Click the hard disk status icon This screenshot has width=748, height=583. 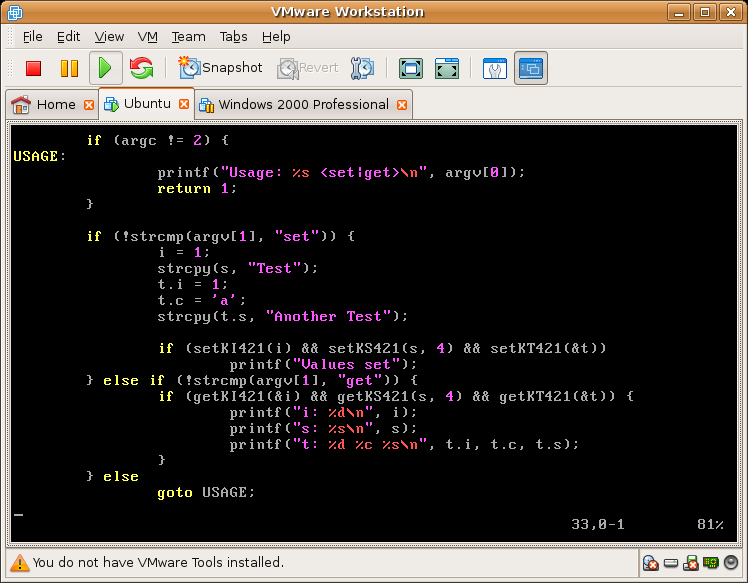[671, 563]
